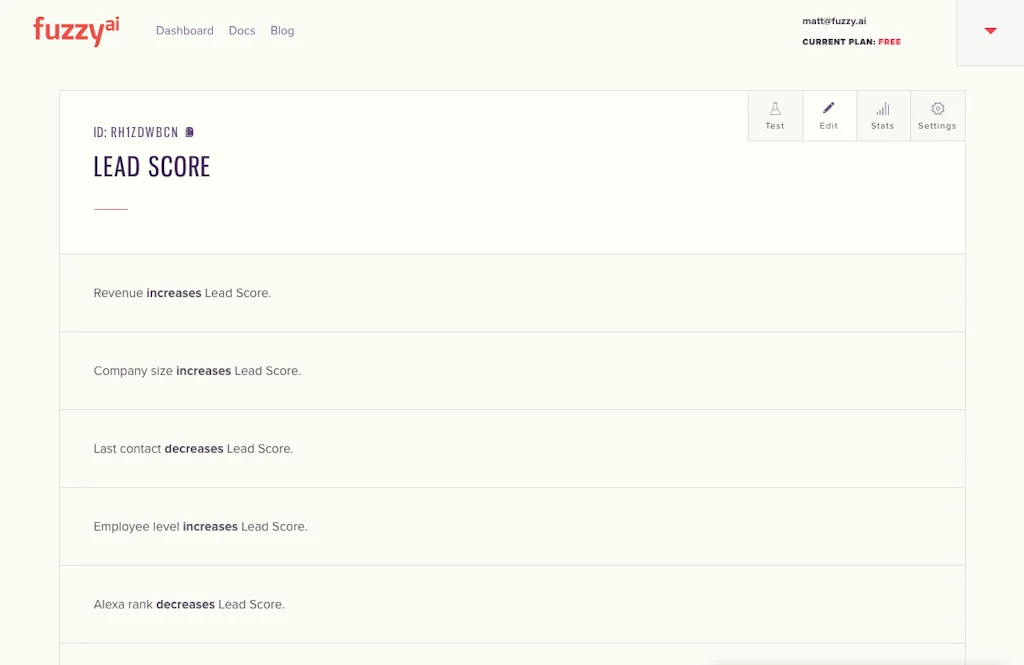Open the Alexa rank decreases rule
This screenshot has height=665, width=1024.
click(189, 604)
